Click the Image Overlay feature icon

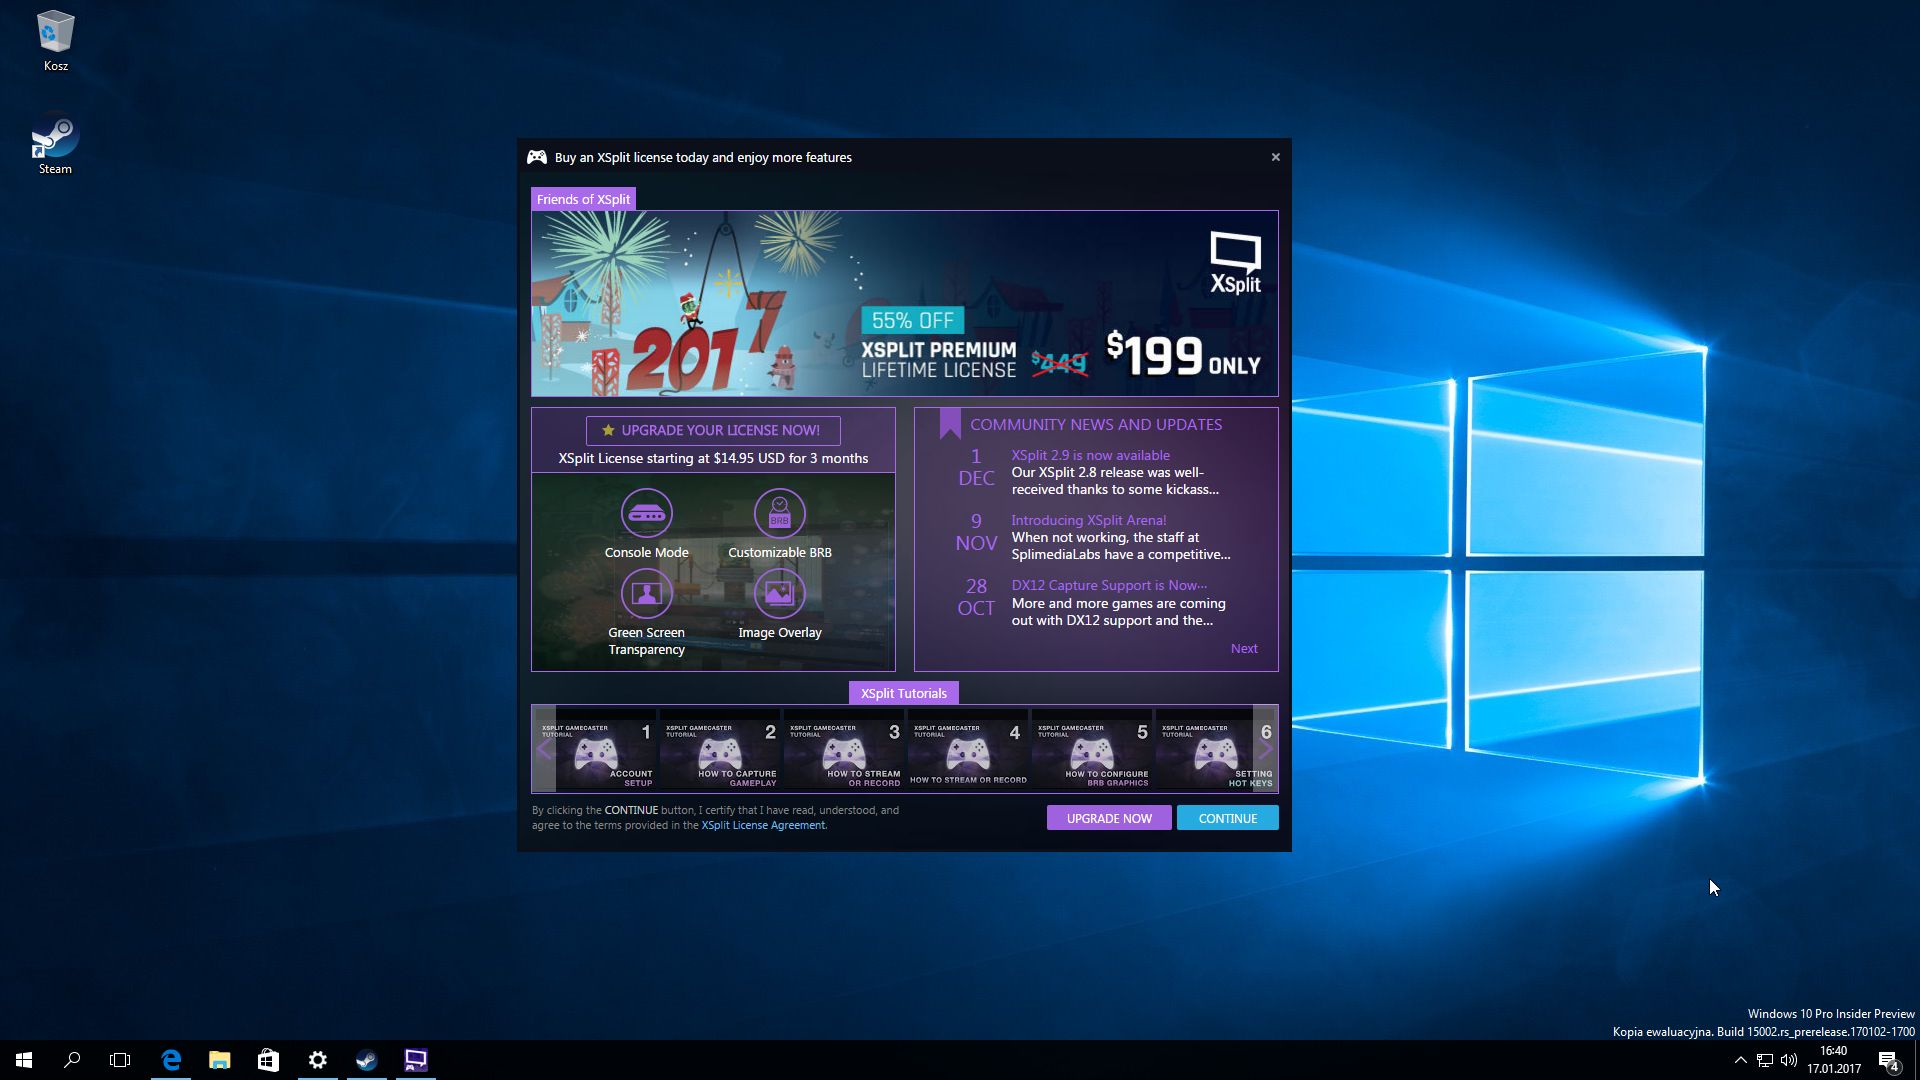coord(779,593)
